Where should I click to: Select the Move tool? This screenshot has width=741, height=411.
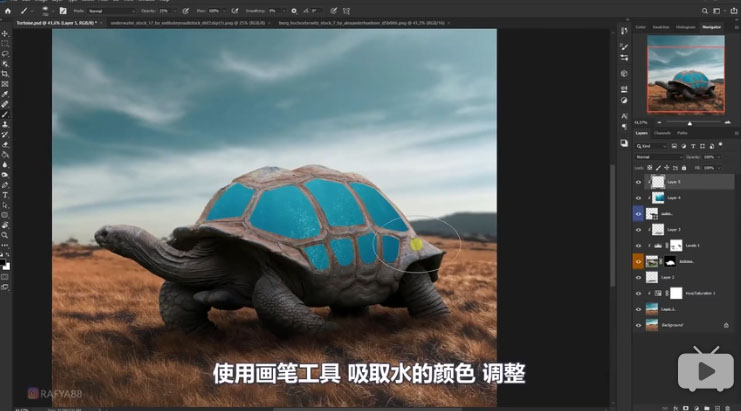click(5, 34)
